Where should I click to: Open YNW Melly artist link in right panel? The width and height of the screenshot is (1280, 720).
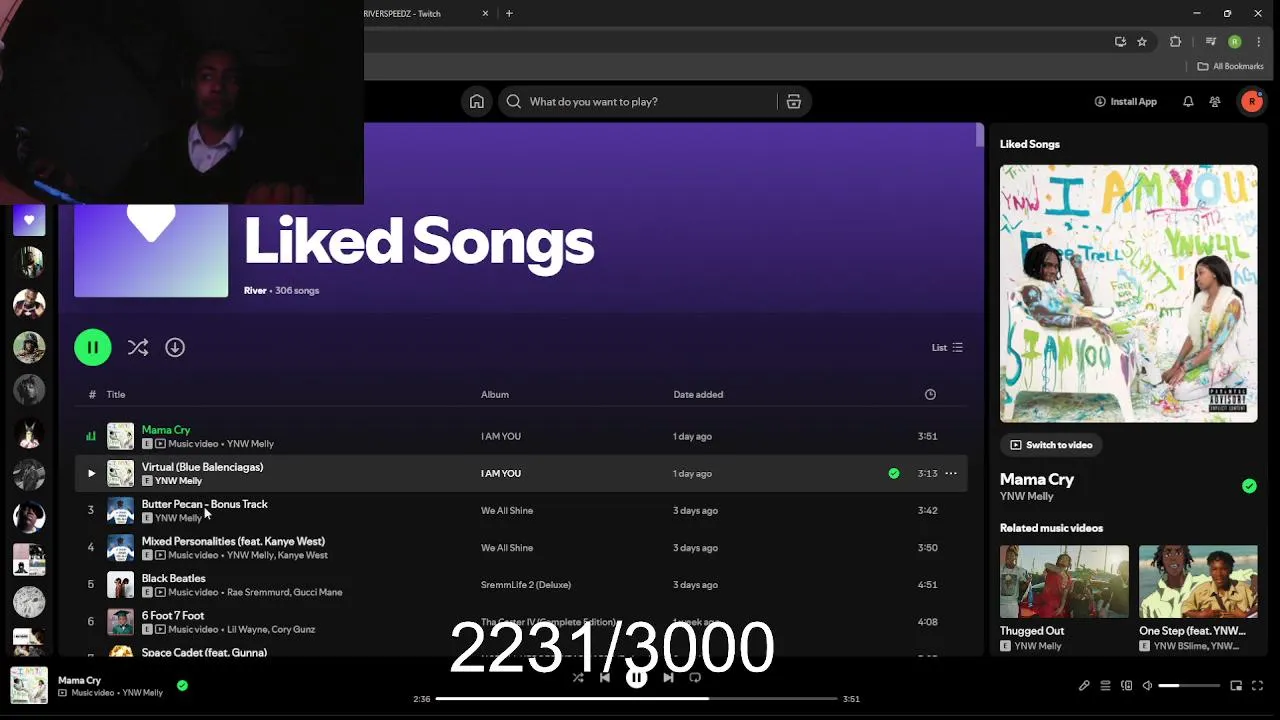1027,496
